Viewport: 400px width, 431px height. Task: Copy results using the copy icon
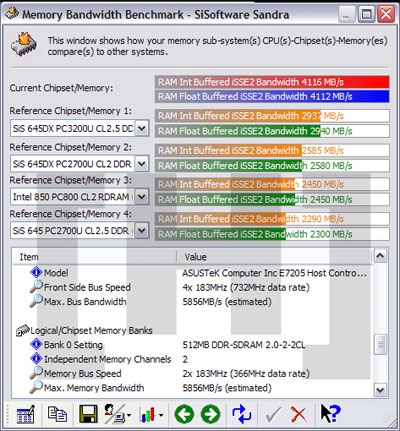point(57,414)
